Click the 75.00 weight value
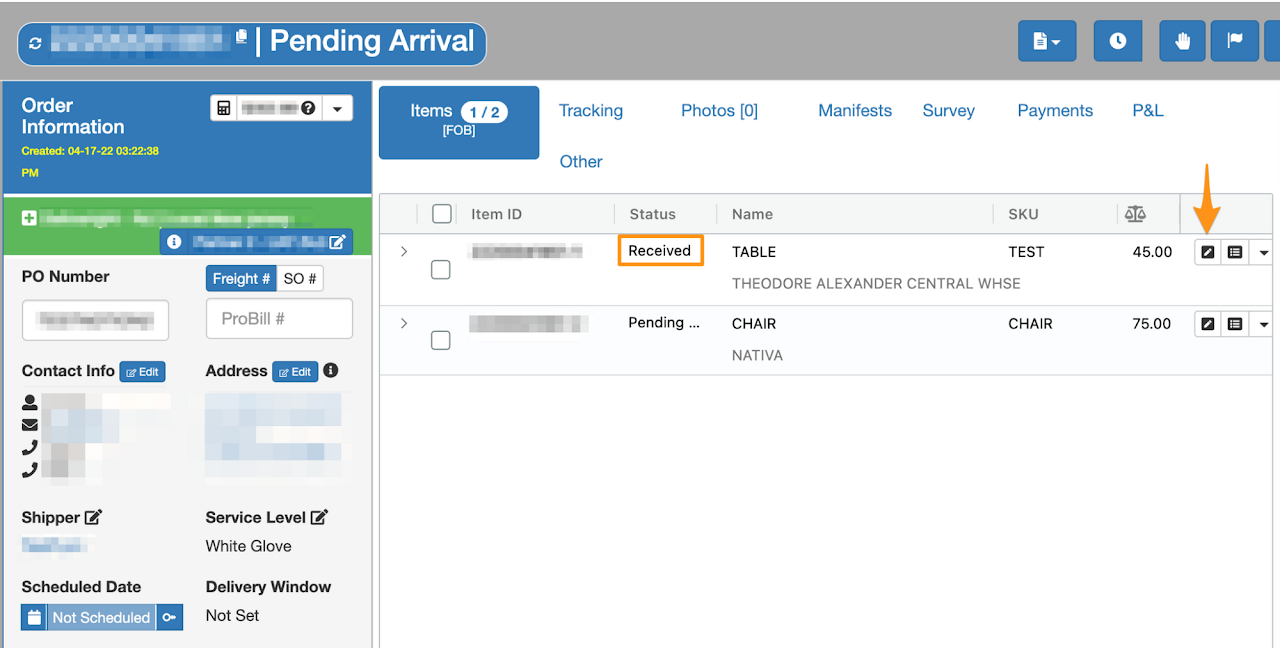This screenshot has height=648, width=1280. [x=1152, y=324]
